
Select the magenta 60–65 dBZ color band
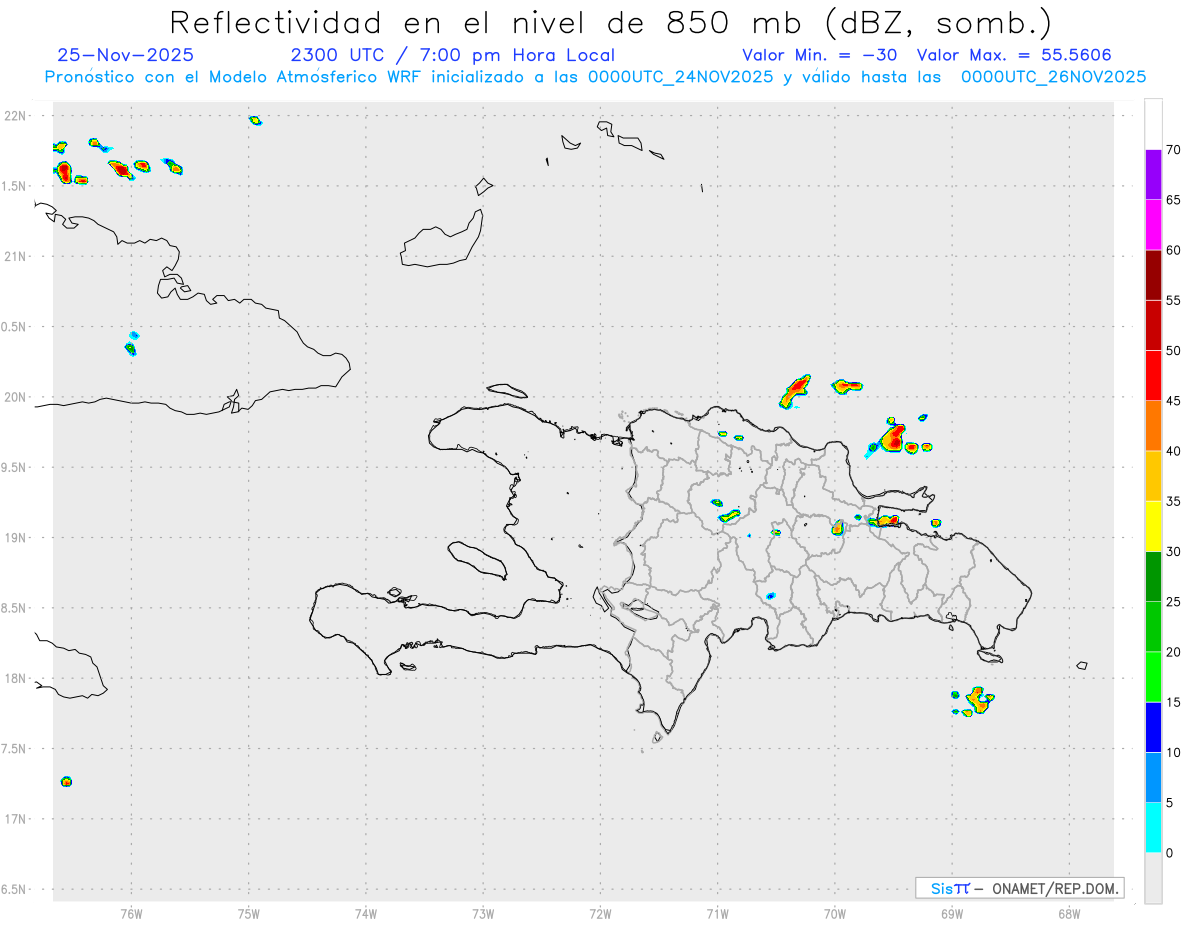click(1153, 225)
